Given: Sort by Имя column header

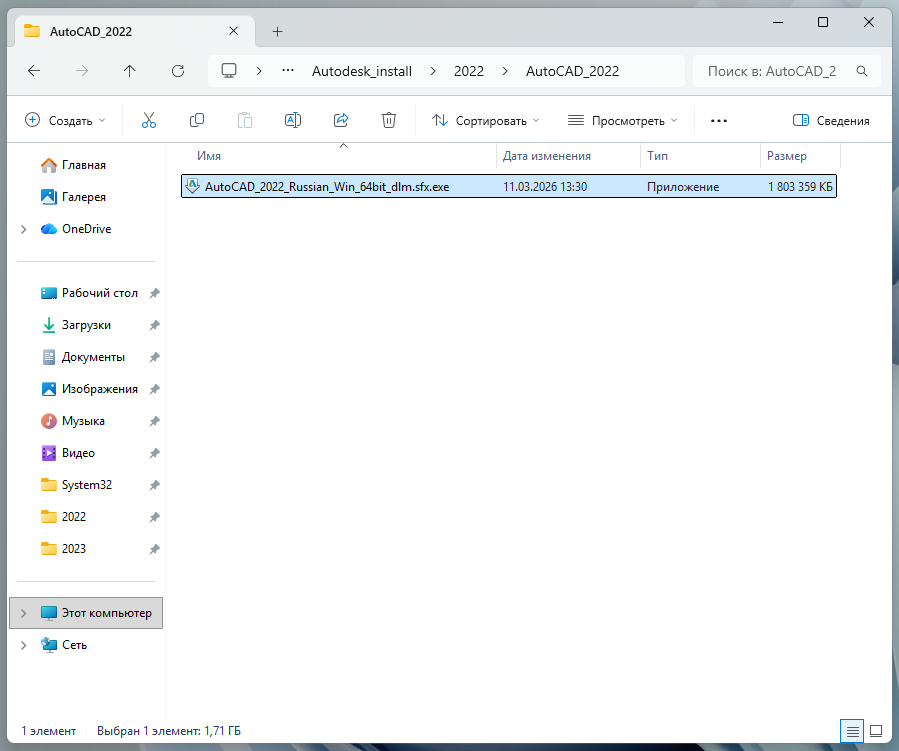Looking at the screenshot, I should [209, 156].
